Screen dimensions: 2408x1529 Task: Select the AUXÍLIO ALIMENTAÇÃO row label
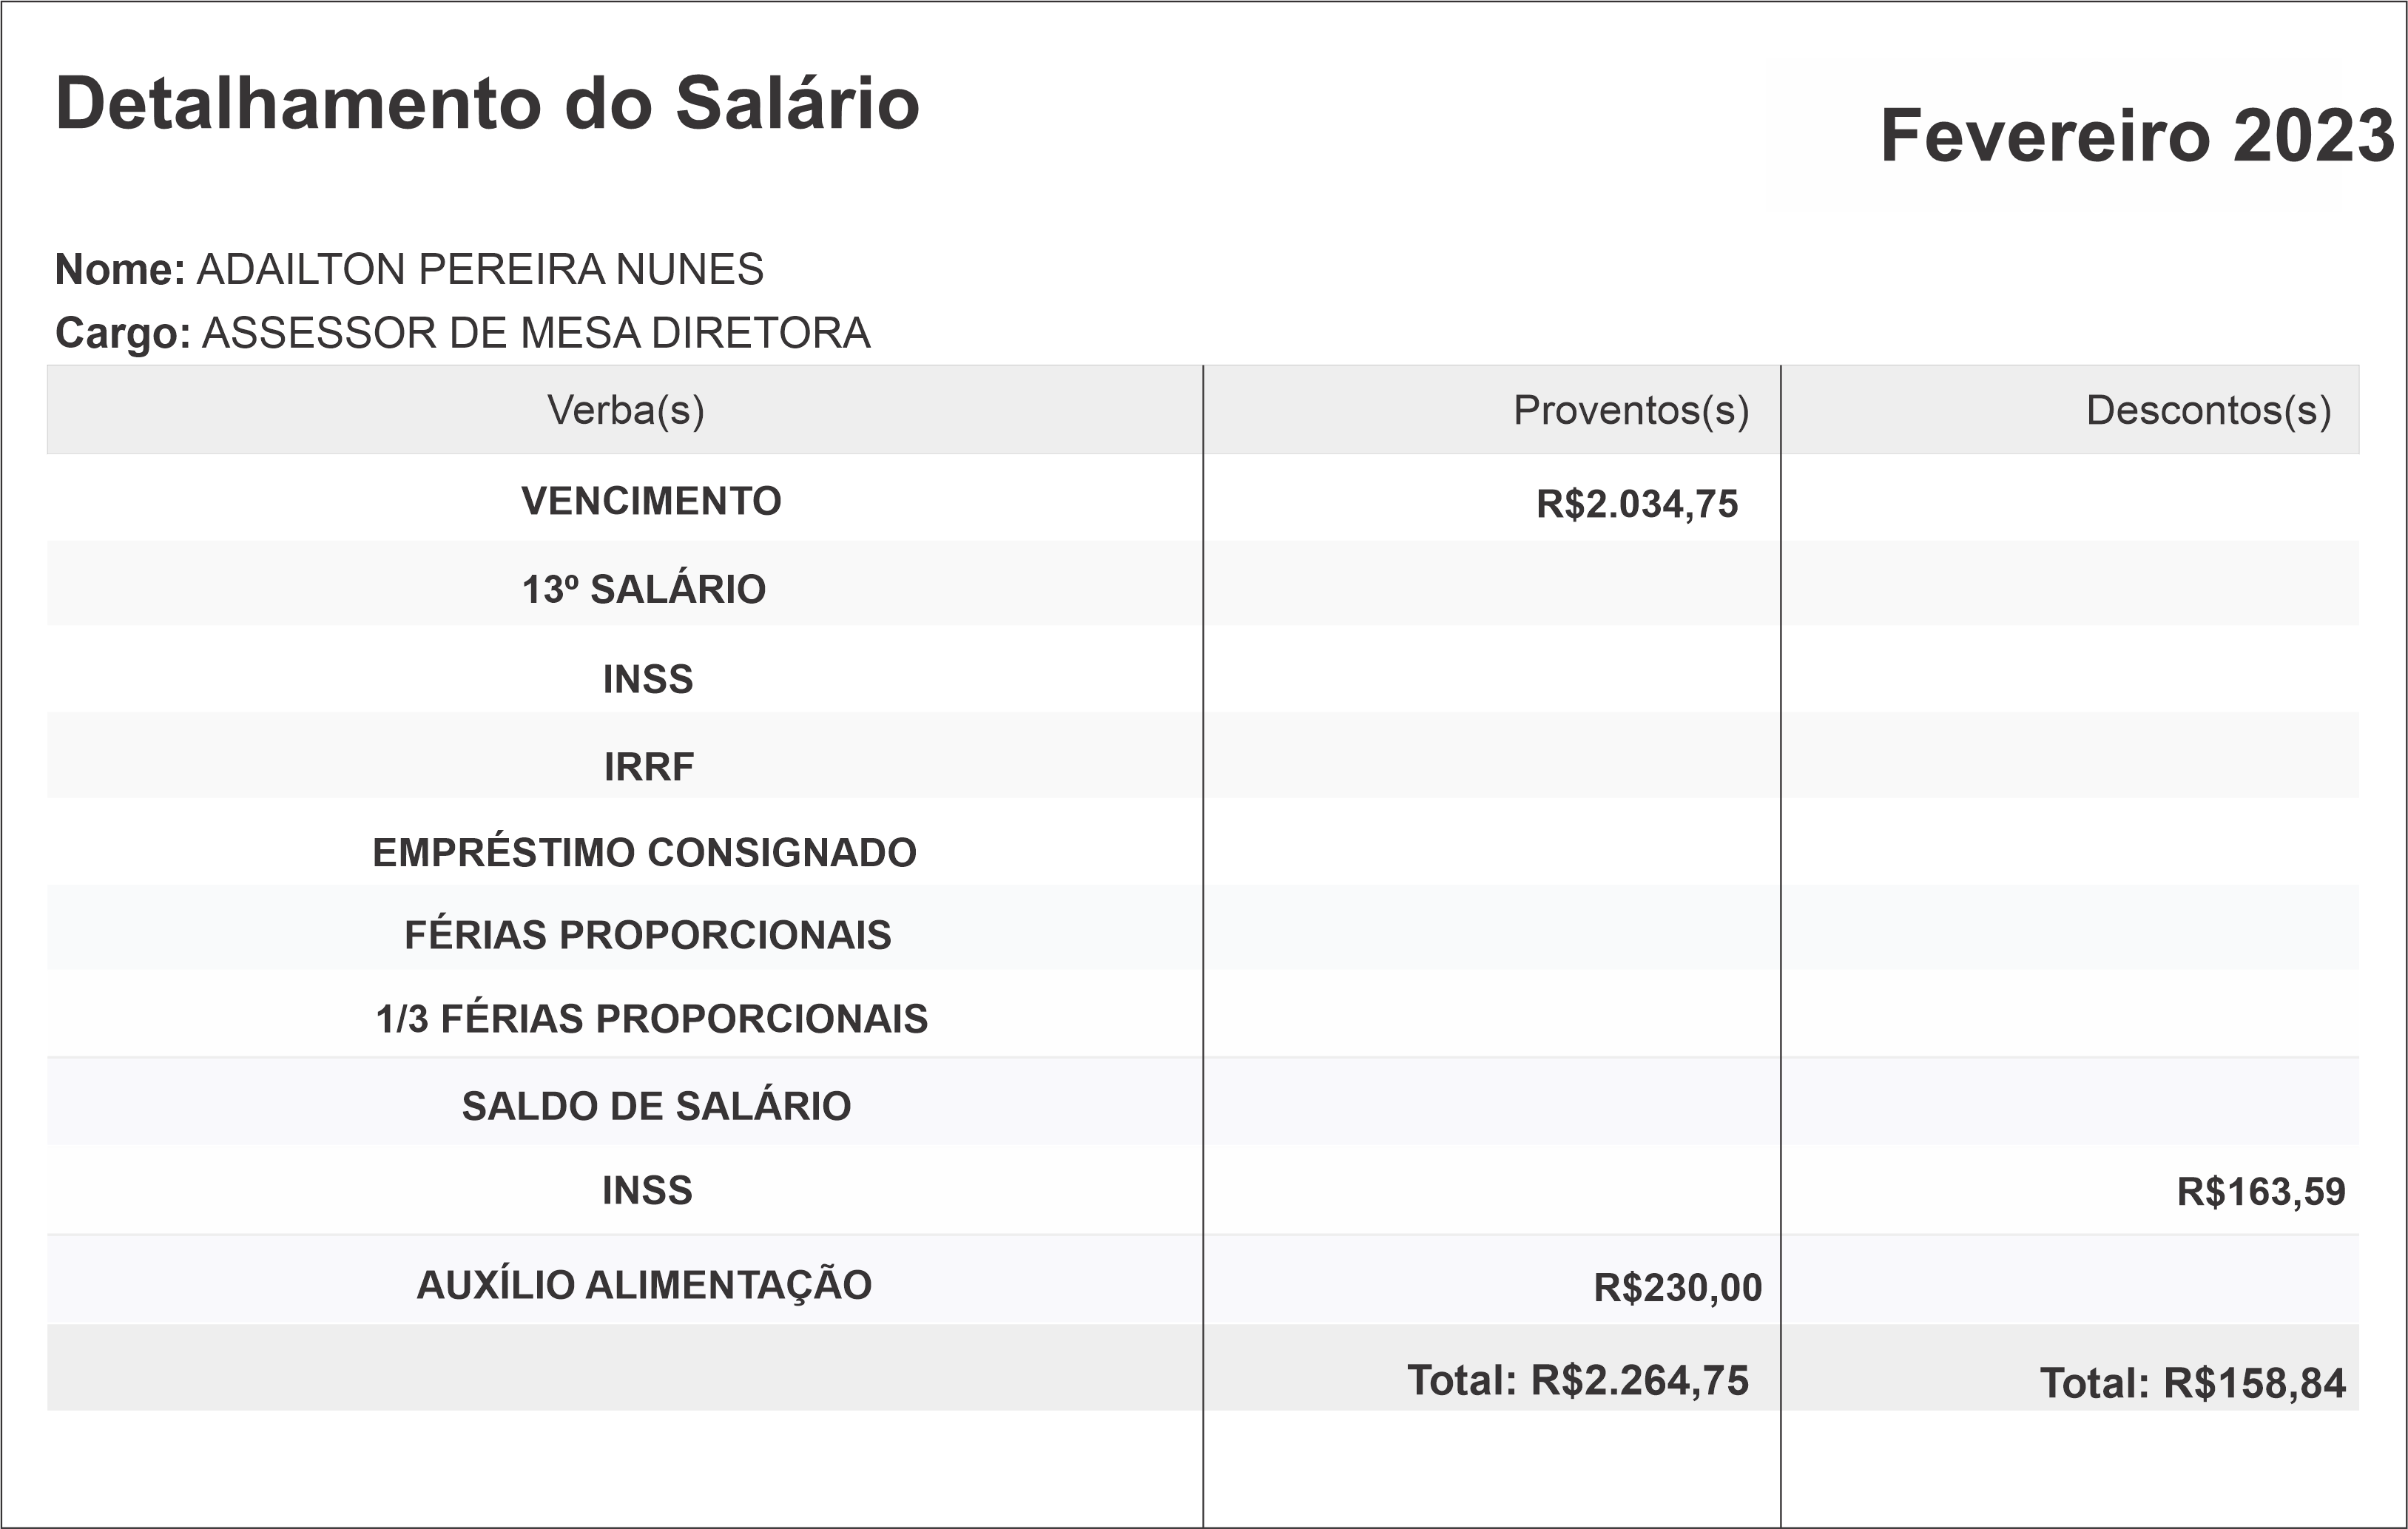(645, 1285)
